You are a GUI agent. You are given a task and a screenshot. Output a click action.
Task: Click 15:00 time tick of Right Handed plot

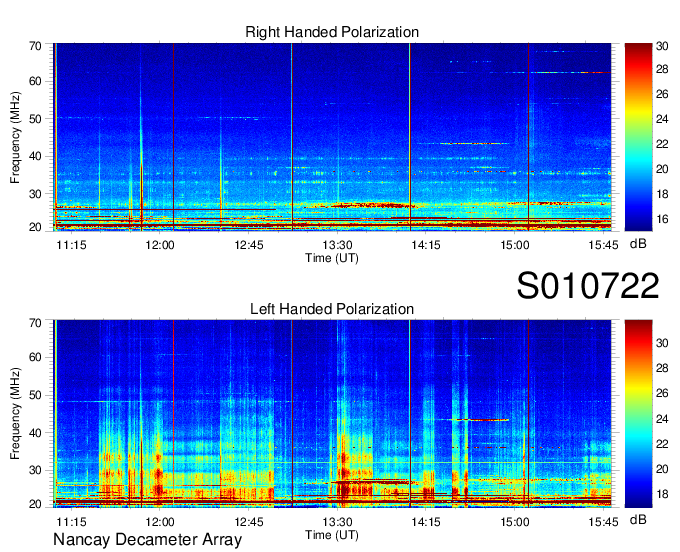coord(515,245)
